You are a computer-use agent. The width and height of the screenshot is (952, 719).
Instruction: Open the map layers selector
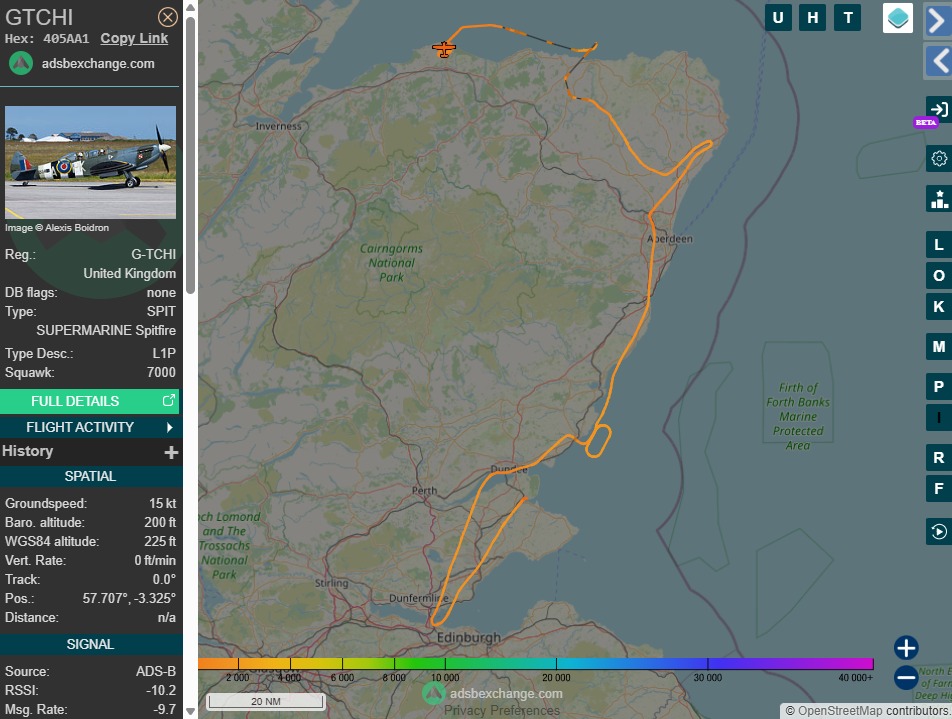[897, 18]
